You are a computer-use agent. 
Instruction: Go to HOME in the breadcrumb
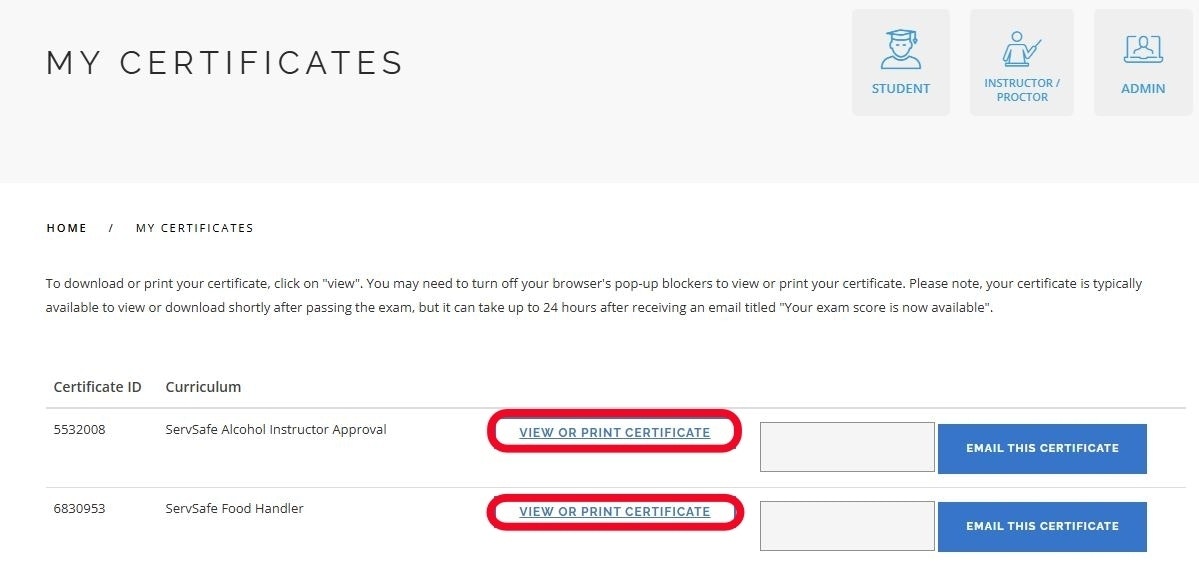(67, 228)
